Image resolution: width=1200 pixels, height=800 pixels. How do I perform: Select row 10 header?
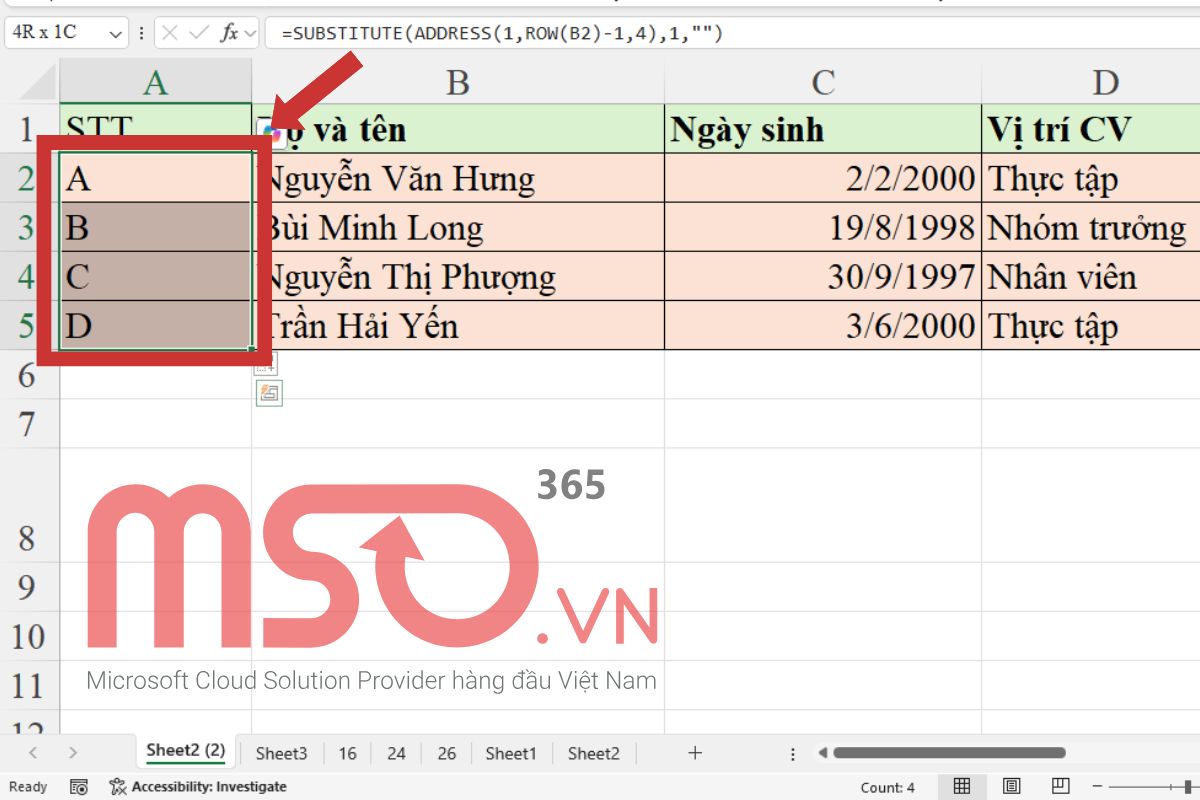(x=29, y=637)
